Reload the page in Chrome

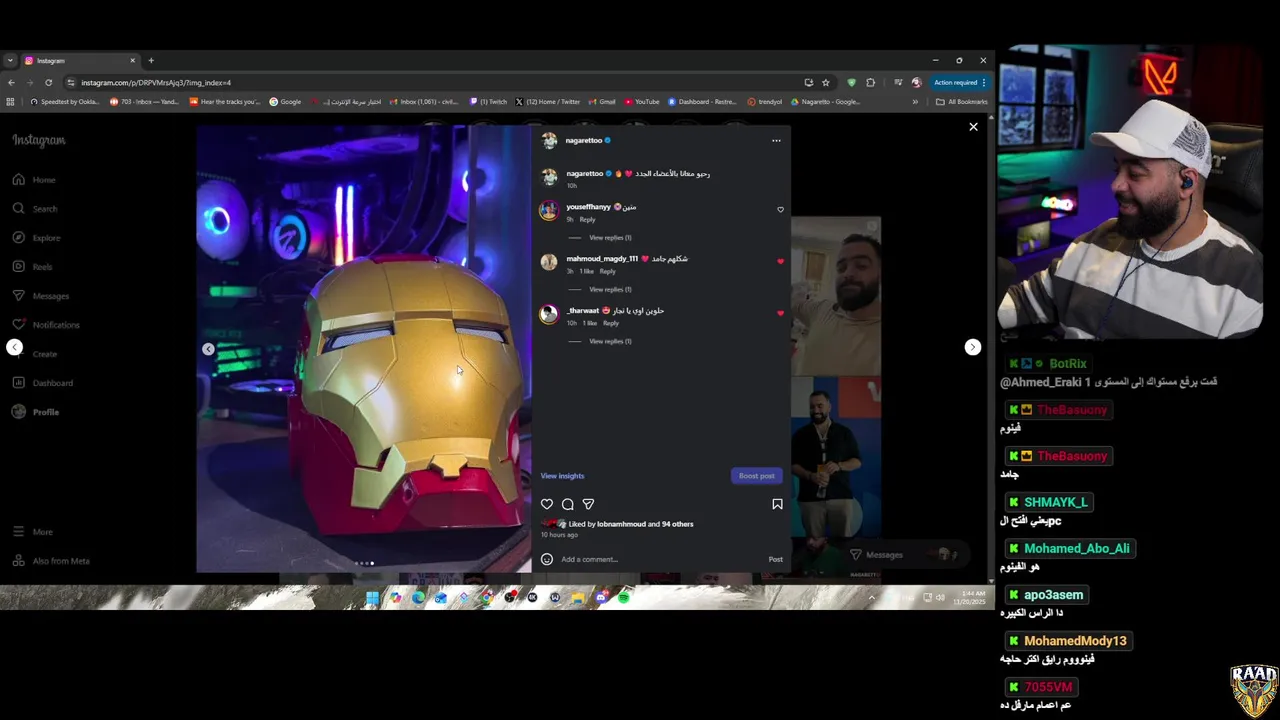click(x=48, y=83)
